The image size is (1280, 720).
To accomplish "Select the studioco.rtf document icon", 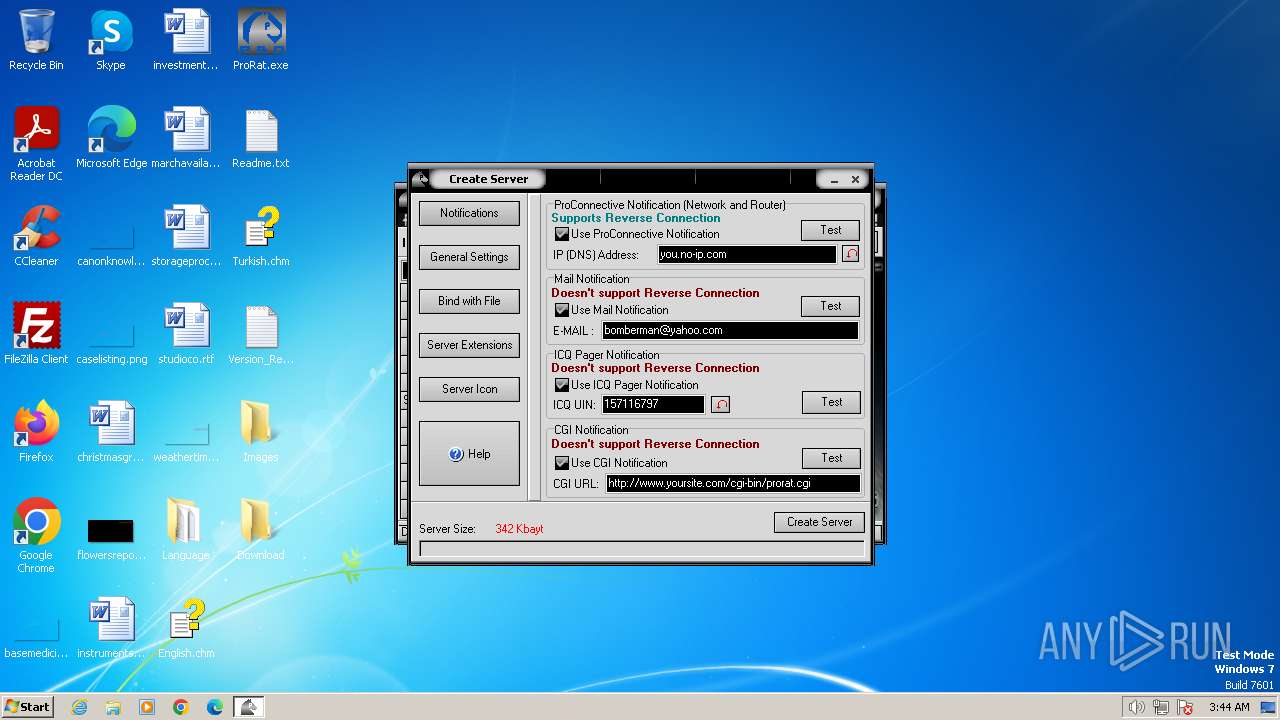I will (186, 334).
